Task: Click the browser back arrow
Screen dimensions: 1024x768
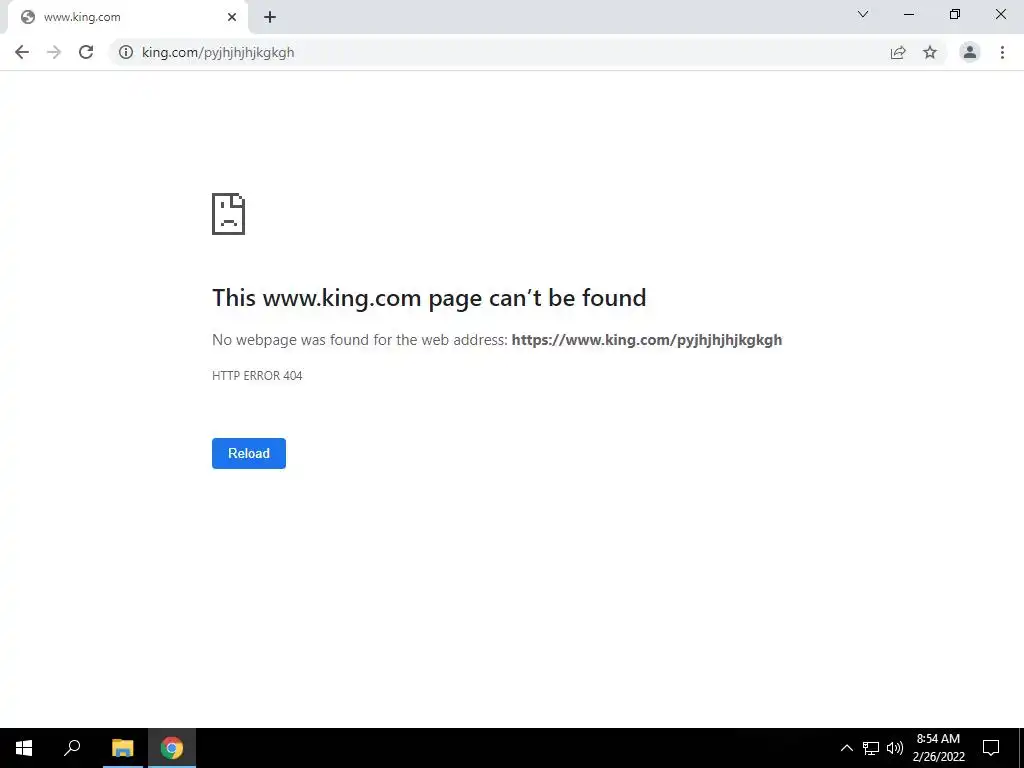Action: pos(22,52)
